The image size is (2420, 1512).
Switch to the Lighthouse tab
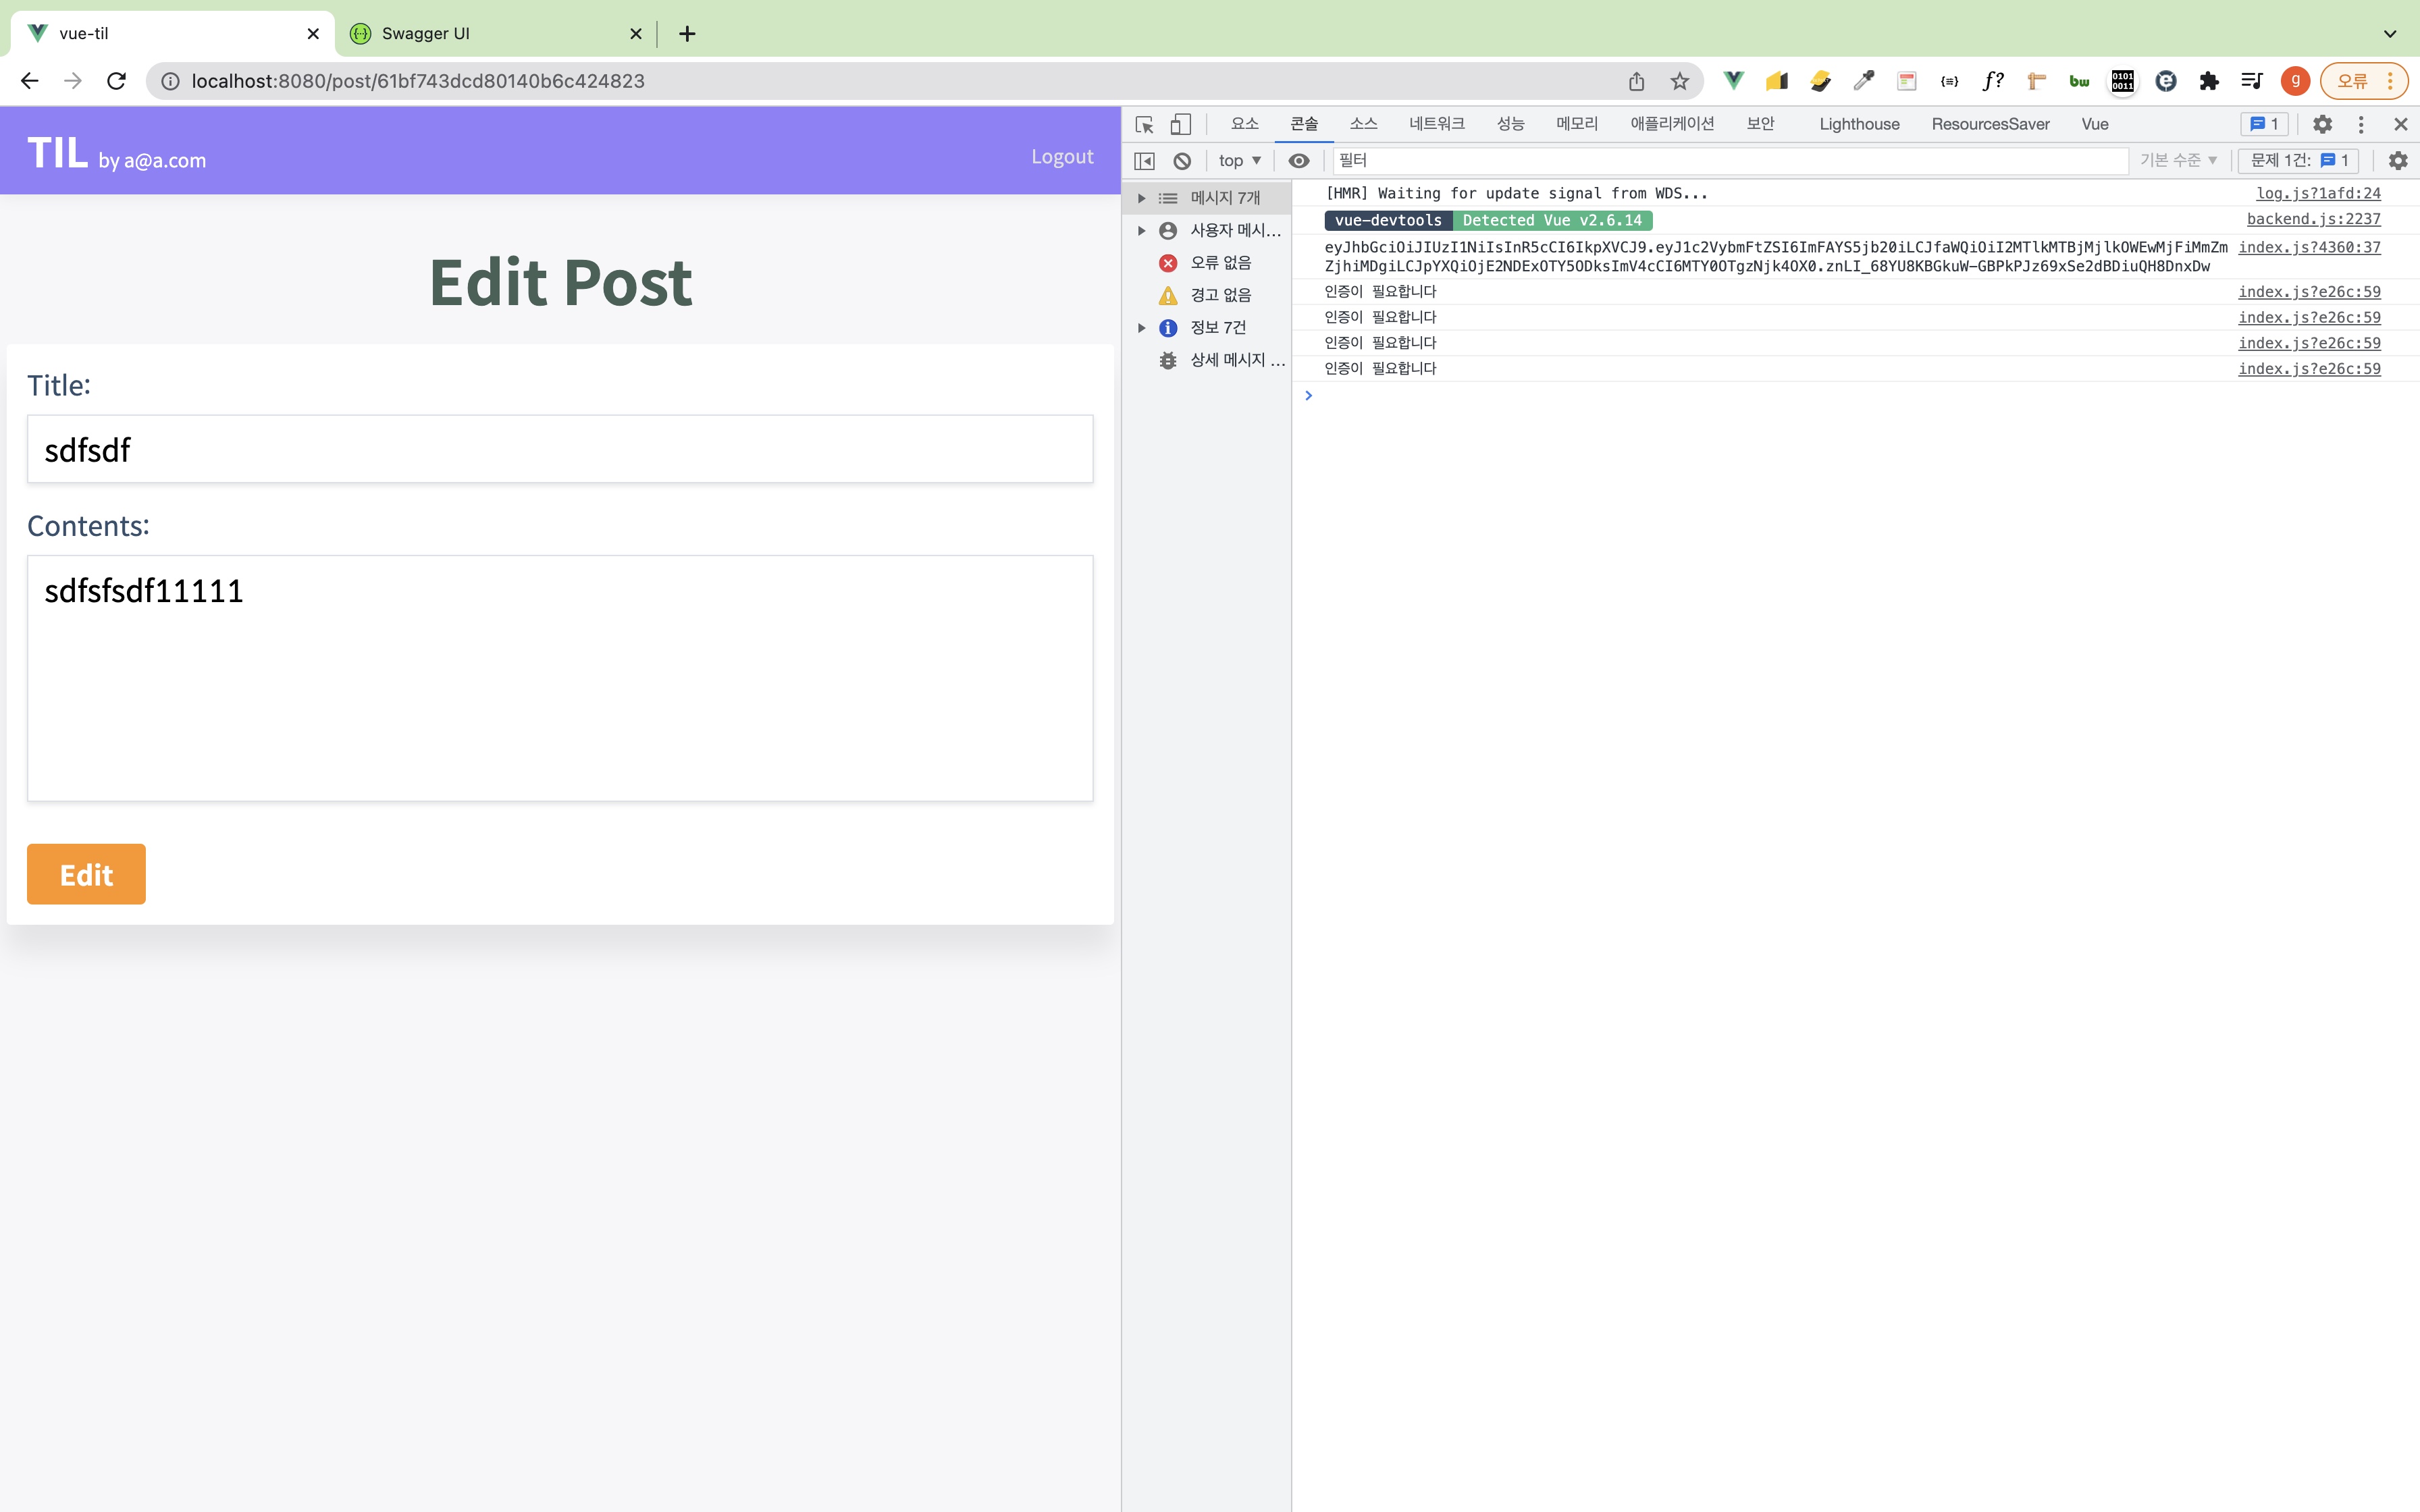(1859, 124)
